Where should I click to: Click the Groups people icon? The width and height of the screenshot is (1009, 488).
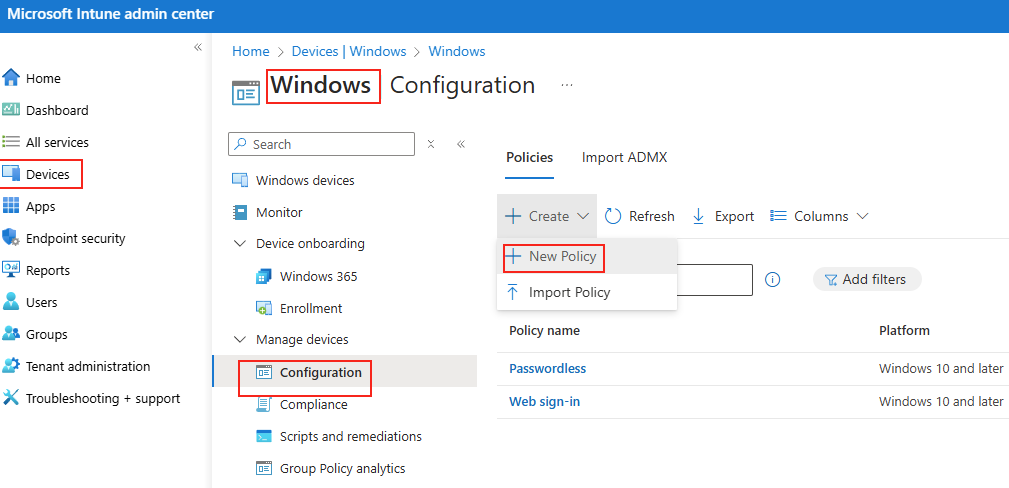[11, 334]
